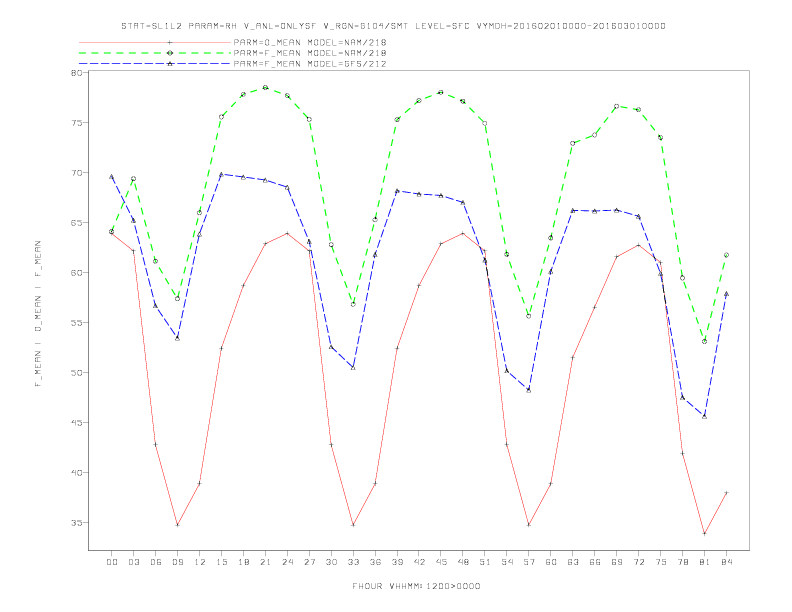Click y-axis tick value 40
Image resolution: width=792 pixels, height=612 pixels.
pyautogui.click(x=77, y=473)
